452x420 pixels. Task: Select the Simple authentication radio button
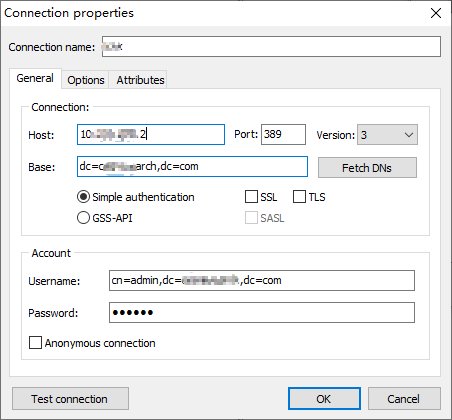pos(83,197)
